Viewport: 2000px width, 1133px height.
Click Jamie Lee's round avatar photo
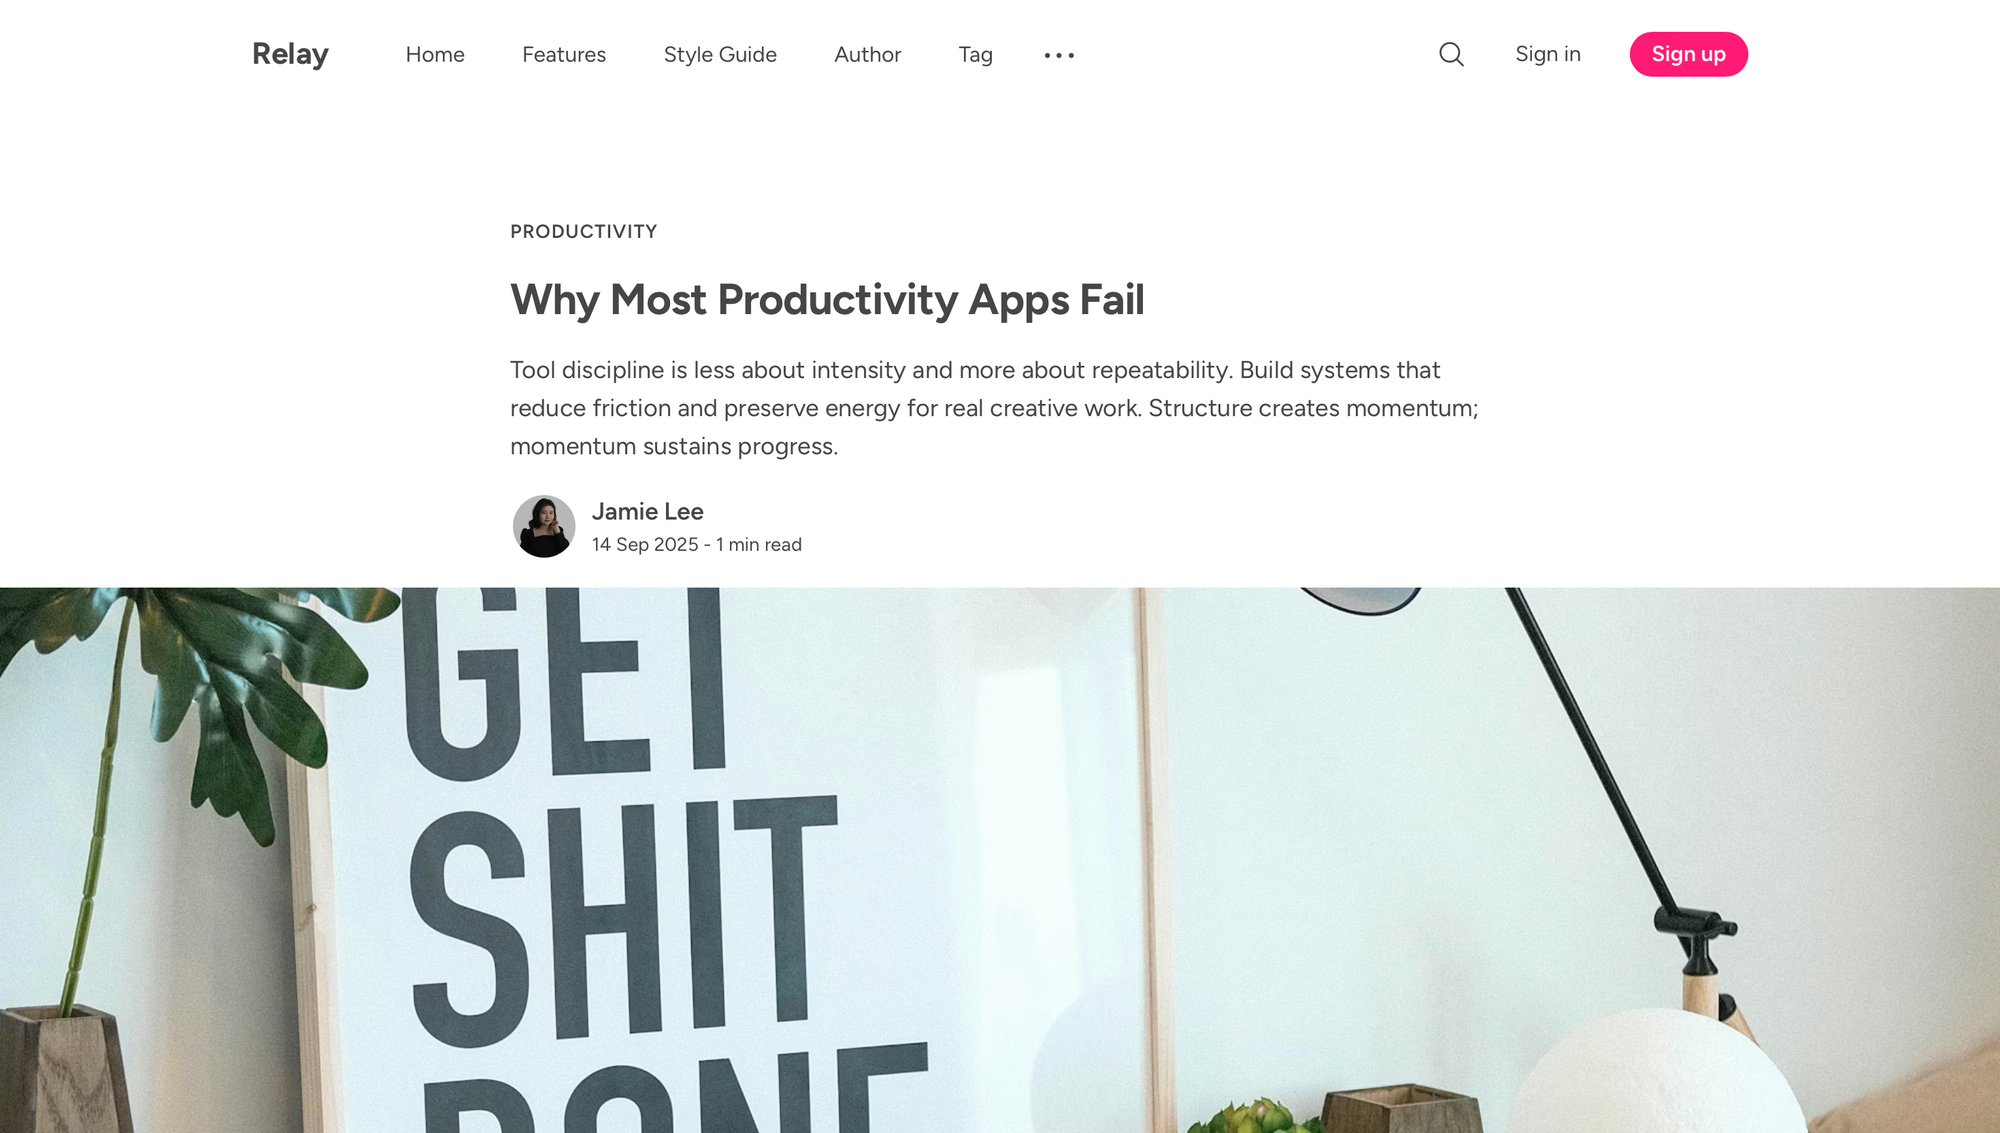pos(544,526)
